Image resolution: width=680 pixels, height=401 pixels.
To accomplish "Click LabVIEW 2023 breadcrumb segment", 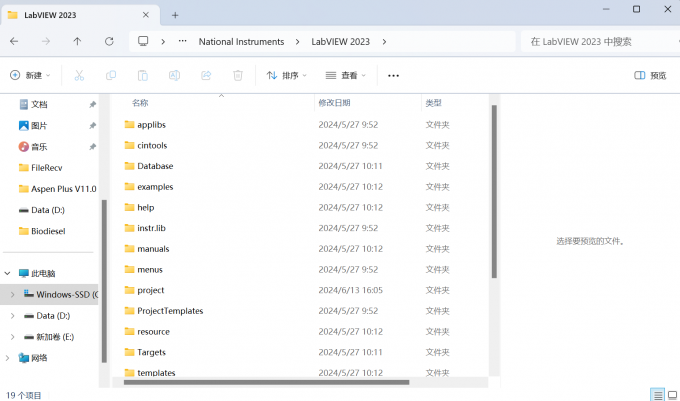I will [x=340, y=42].
